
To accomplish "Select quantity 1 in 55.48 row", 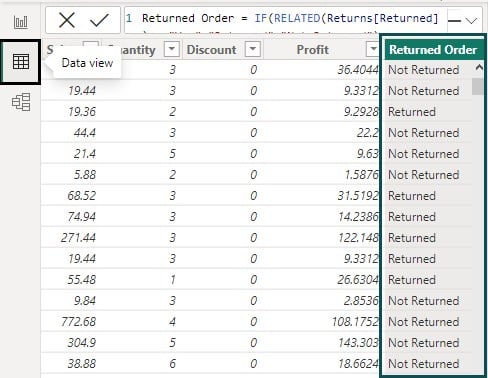I will click(x=172, y=280).
